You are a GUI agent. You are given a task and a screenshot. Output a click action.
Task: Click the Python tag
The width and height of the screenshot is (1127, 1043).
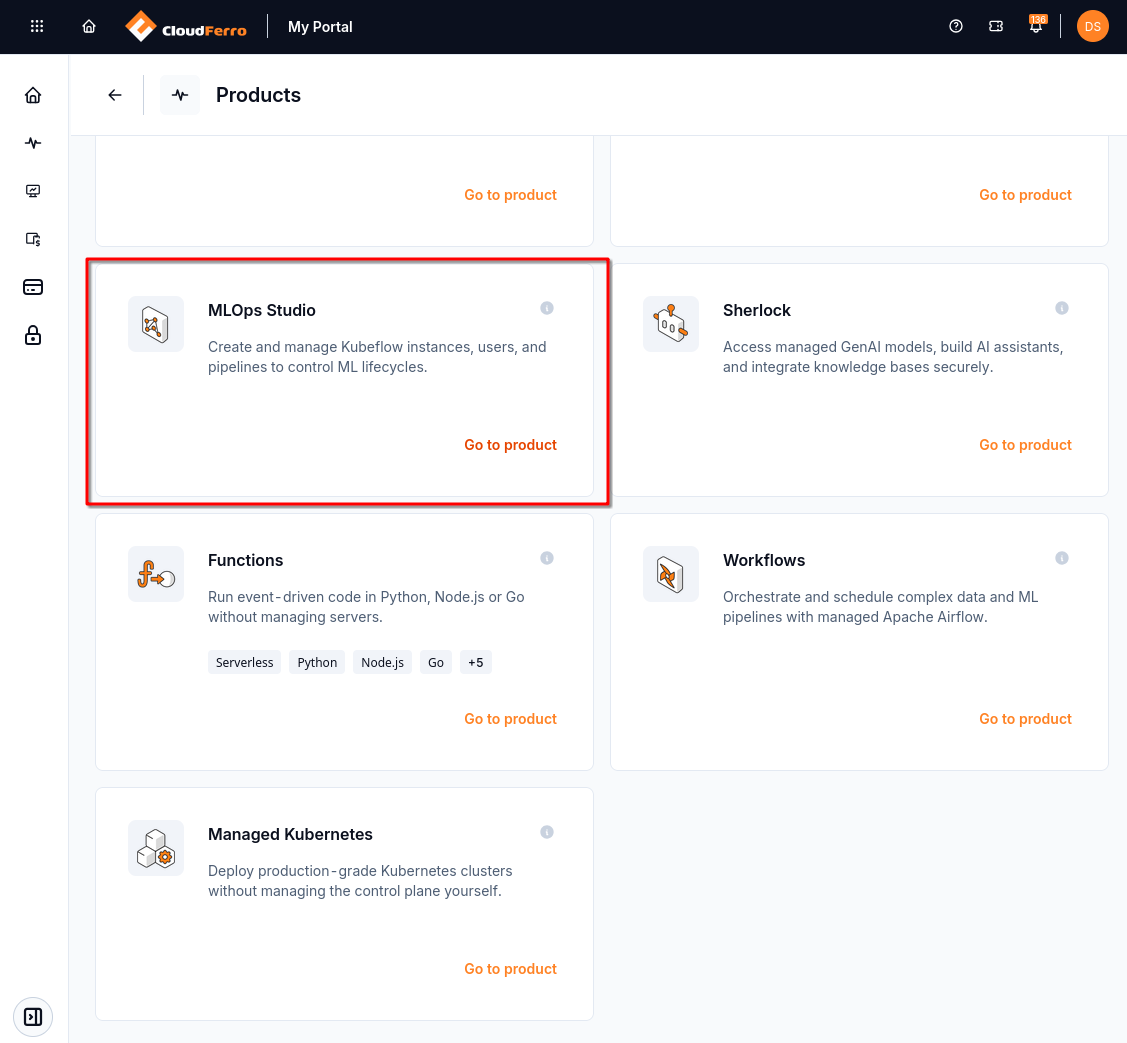click(x=317, y=663)
